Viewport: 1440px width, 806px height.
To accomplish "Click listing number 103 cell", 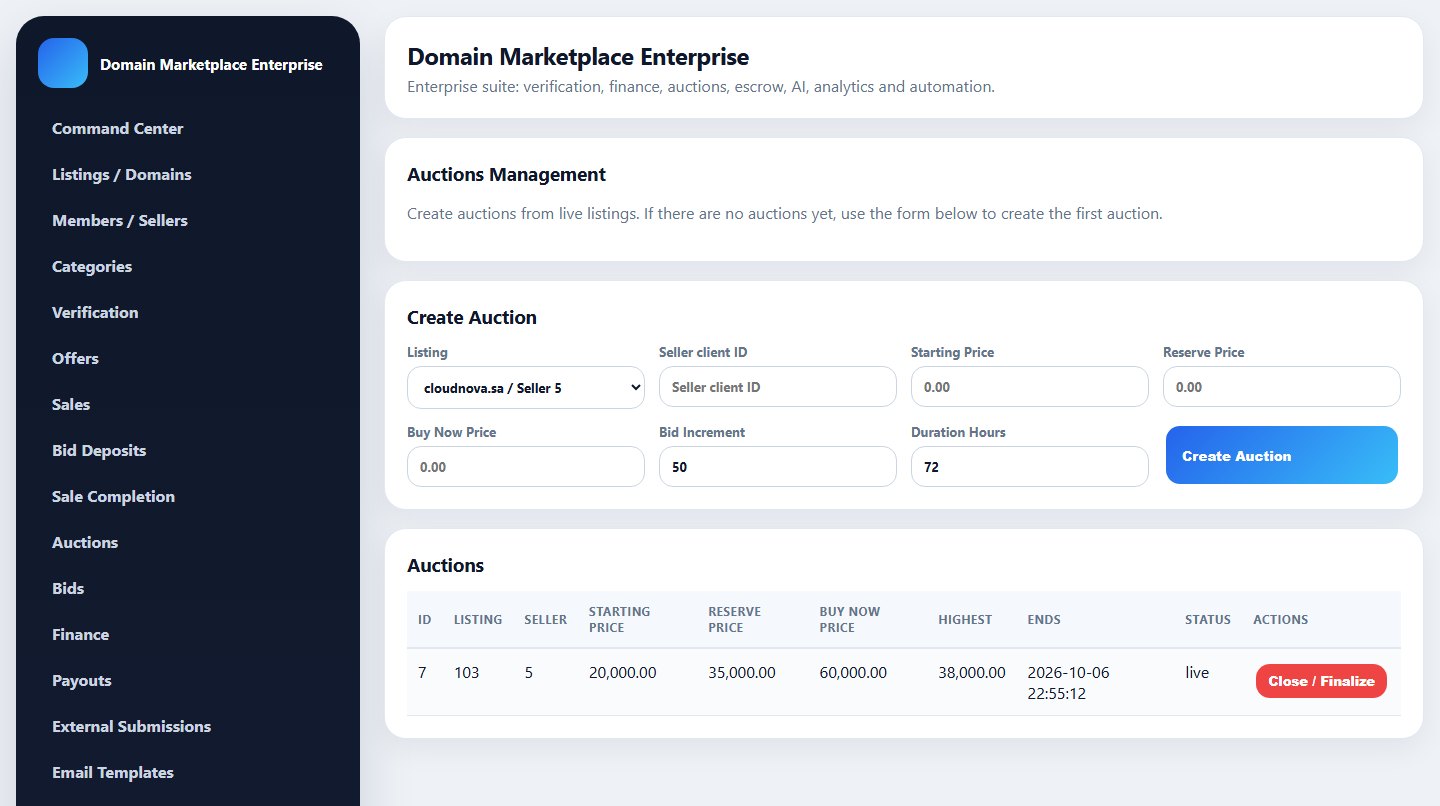I will pos(466,672).
